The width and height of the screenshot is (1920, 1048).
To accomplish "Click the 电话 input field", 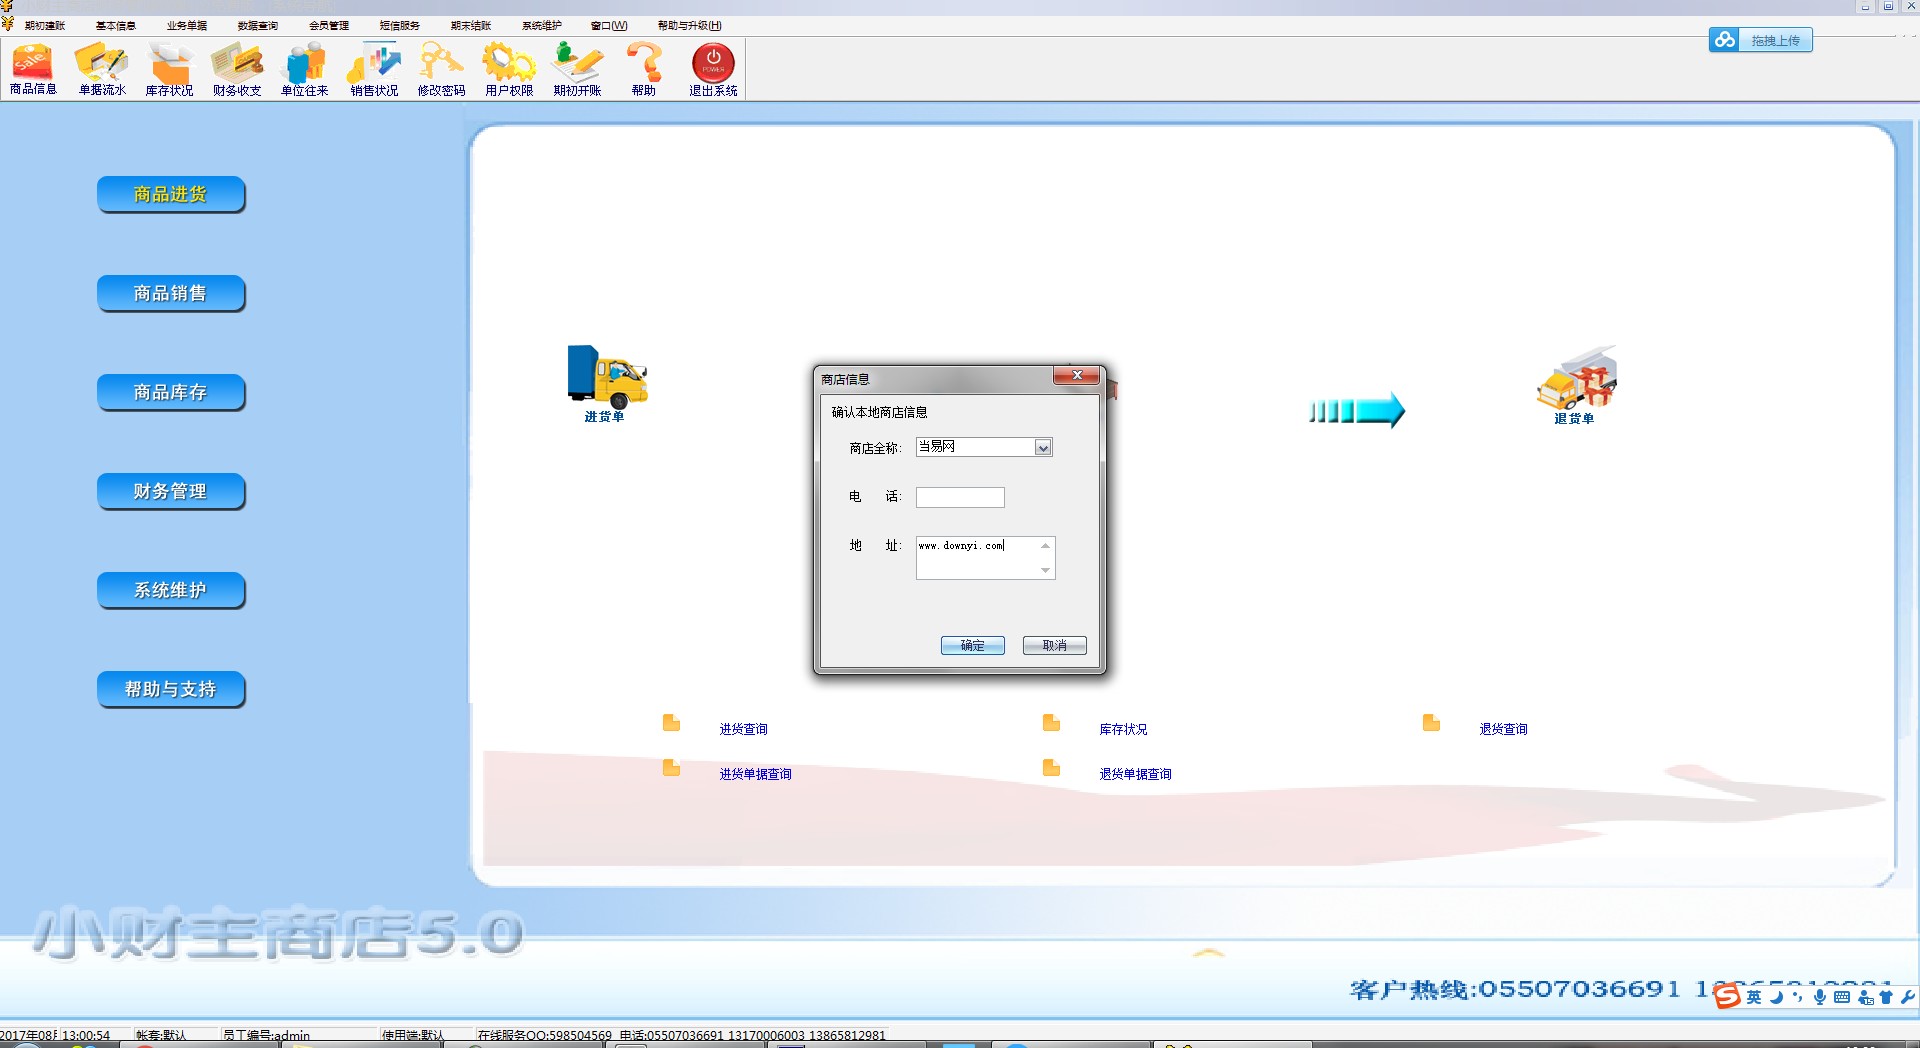I will (x=960, y=497).
